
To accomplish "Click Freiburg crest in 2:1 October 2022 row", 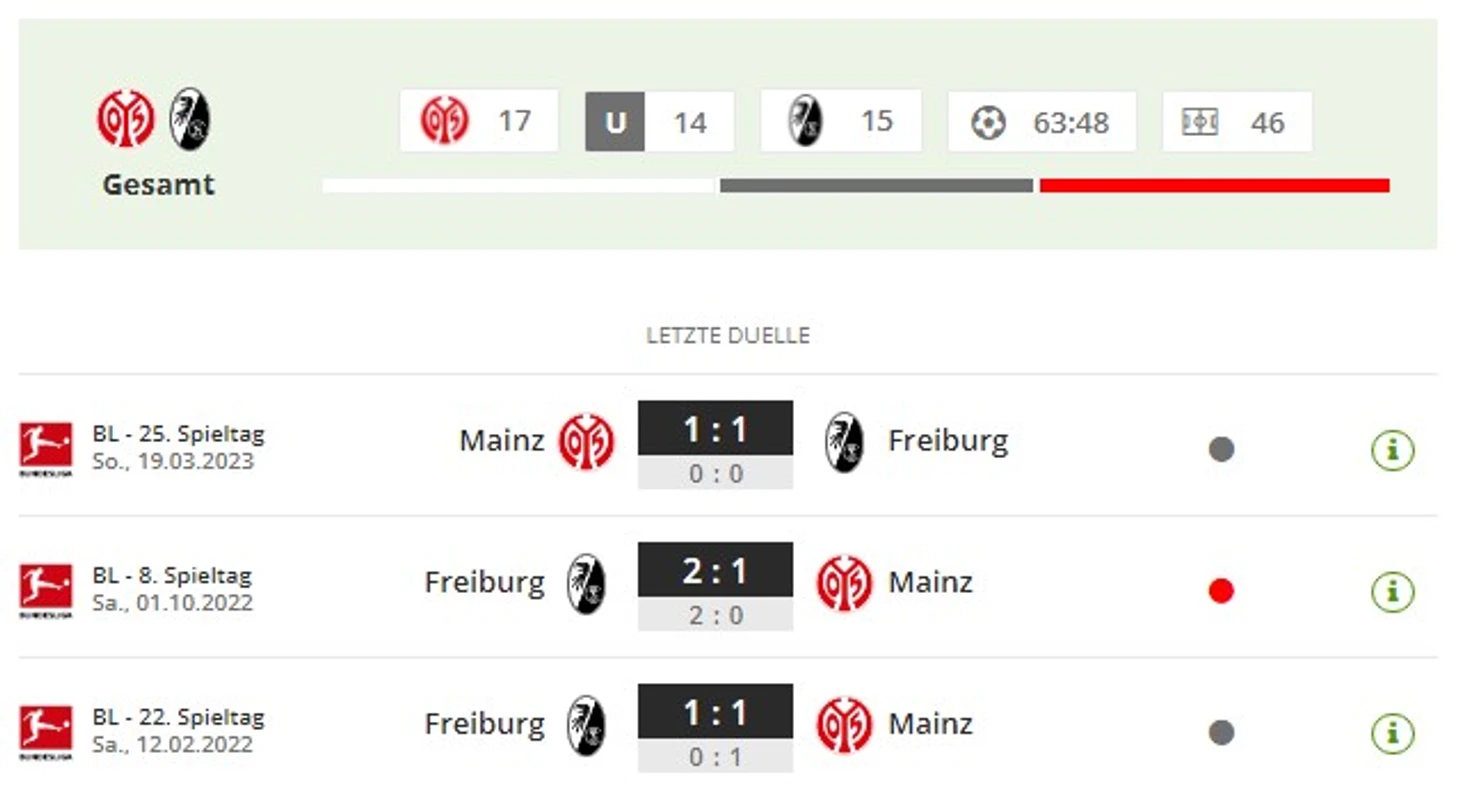I will tap(586, 583).
